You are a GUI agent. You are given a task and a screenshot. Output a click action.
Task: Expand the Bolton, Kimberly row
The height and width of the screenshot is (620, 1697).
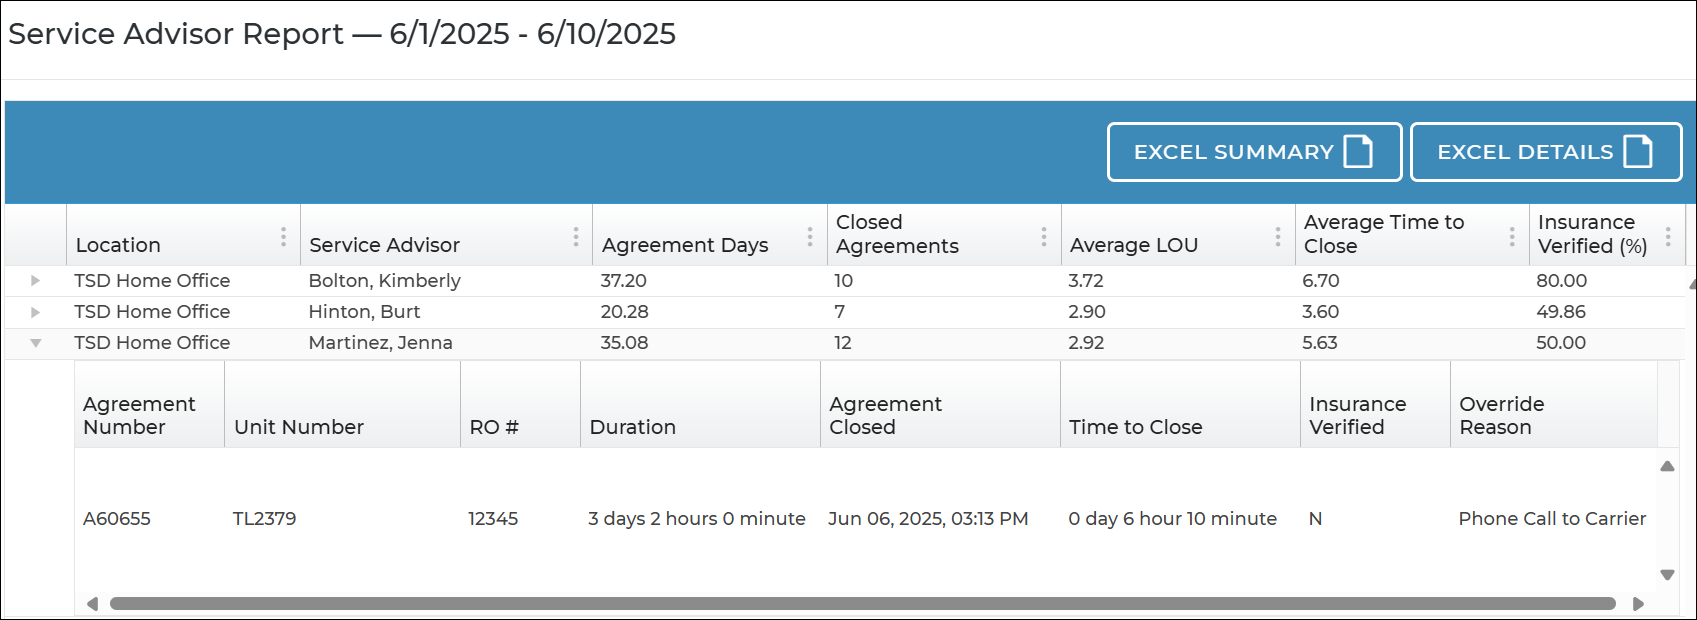coord(35,281)
